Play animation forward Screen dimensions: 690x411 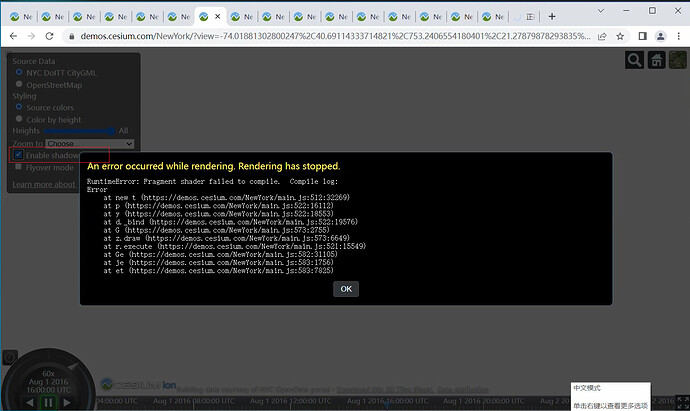point(67,402)
